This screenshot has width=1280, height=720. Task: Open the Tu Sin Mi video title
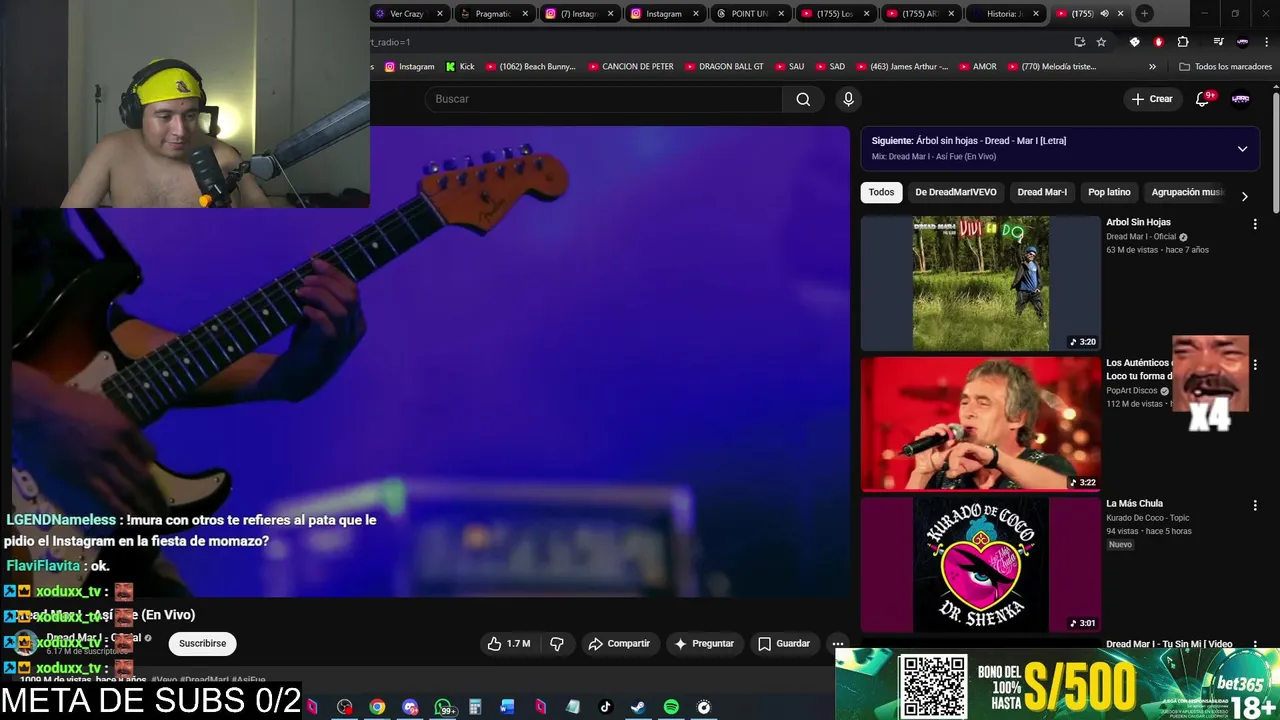pos(1169,644)
